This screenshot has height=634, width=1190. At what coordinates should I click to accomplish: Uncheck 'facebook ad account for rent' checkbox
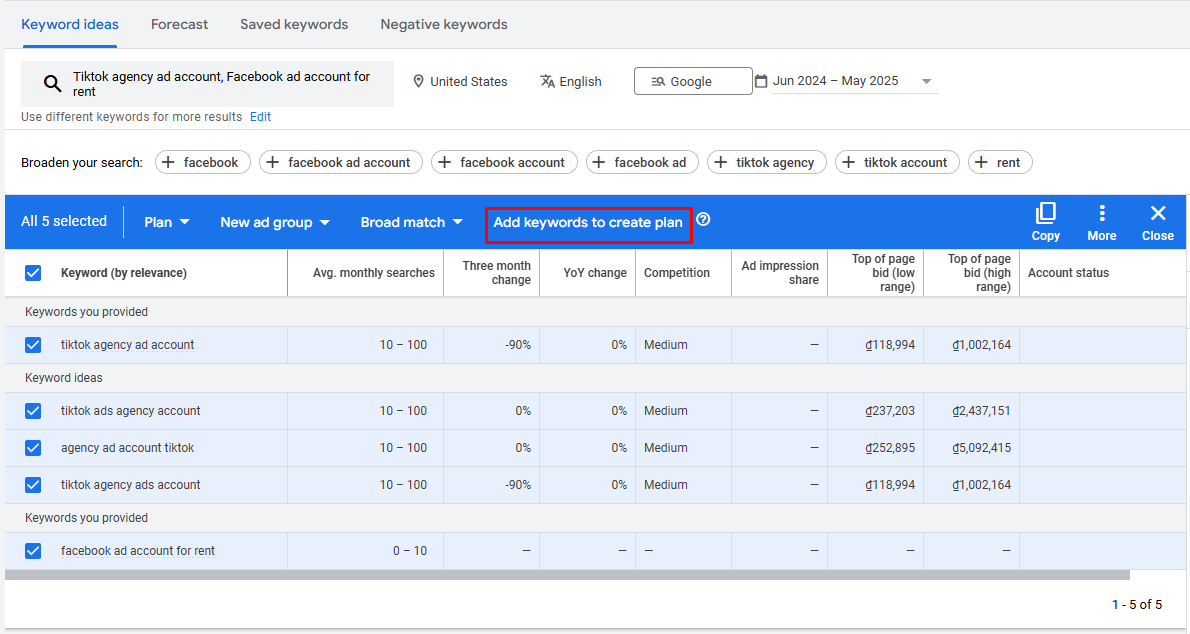[x=33, y=550]
